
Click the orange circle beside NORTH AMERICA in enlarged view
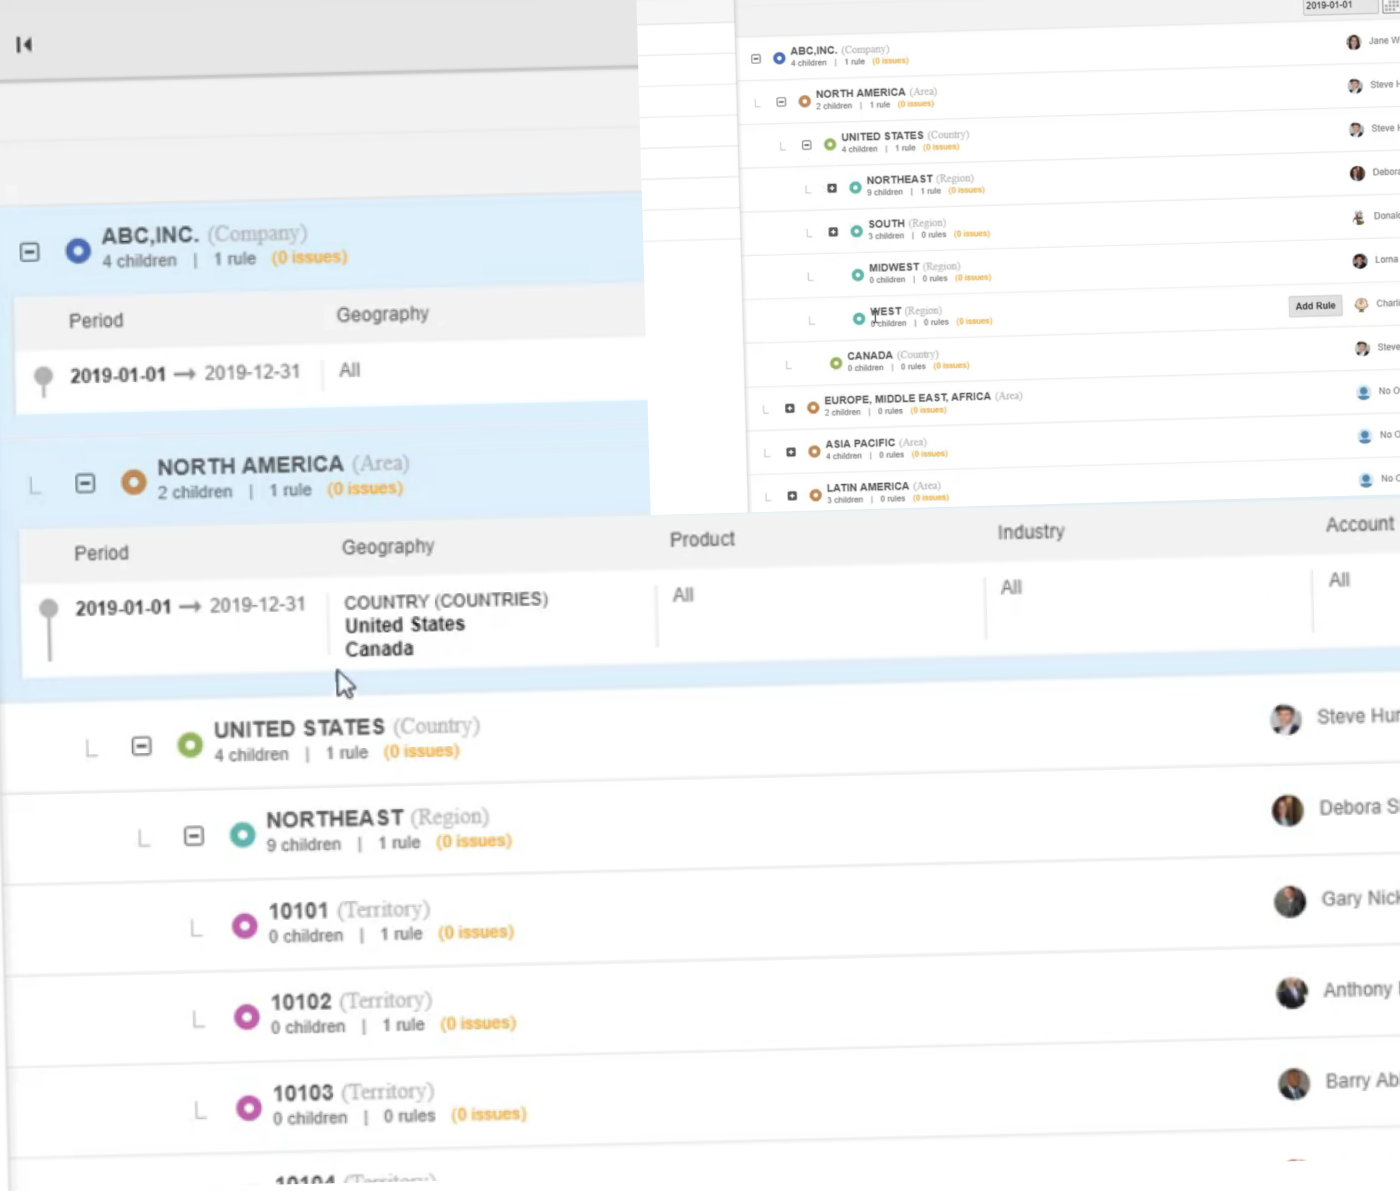tap(134, 483)
